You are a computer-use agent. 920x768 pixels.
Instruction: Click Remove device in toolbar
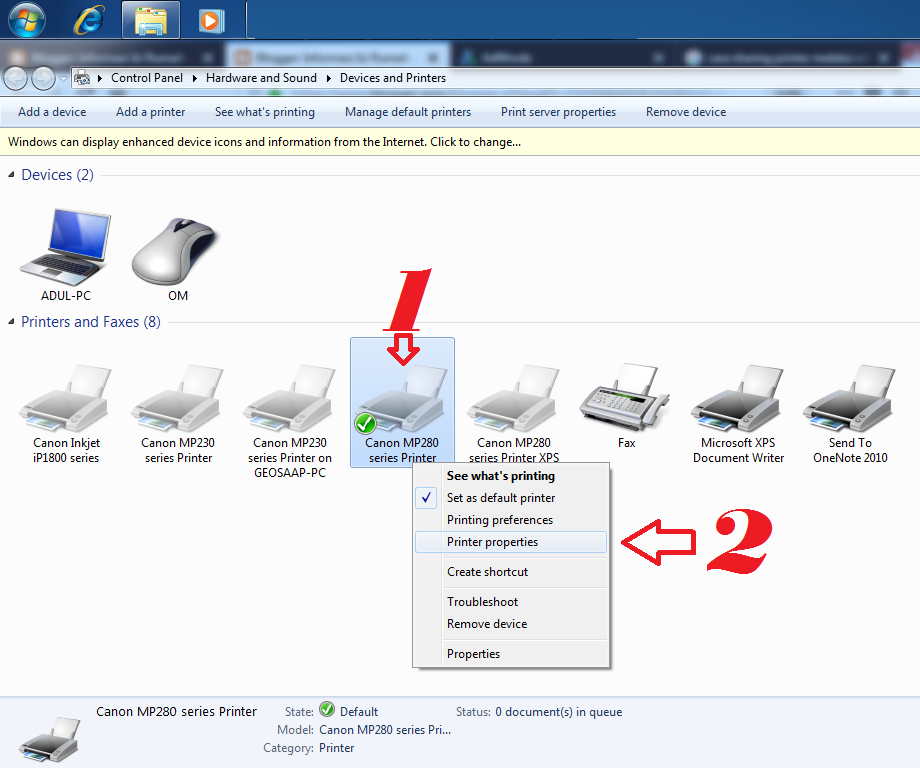point(686,112)
